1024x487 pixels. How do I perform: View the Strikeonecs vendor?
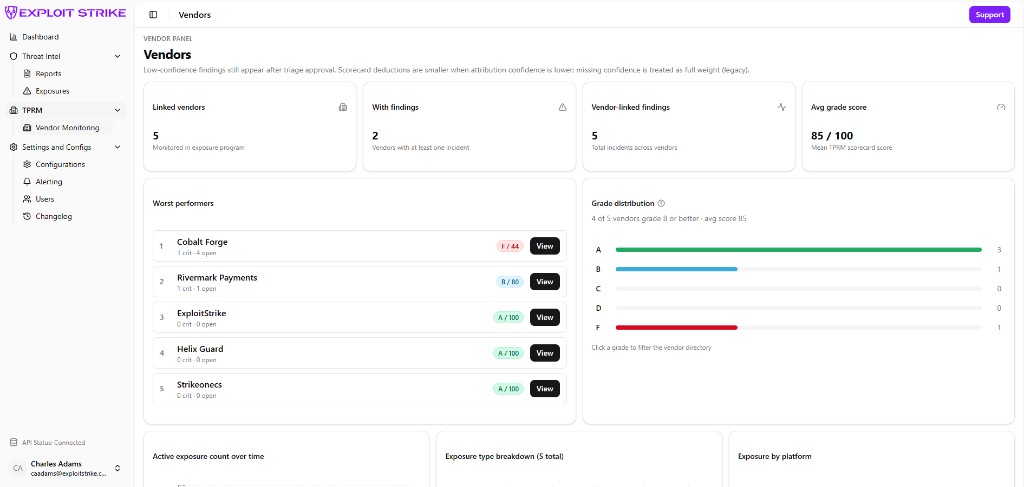click(545, 388)
